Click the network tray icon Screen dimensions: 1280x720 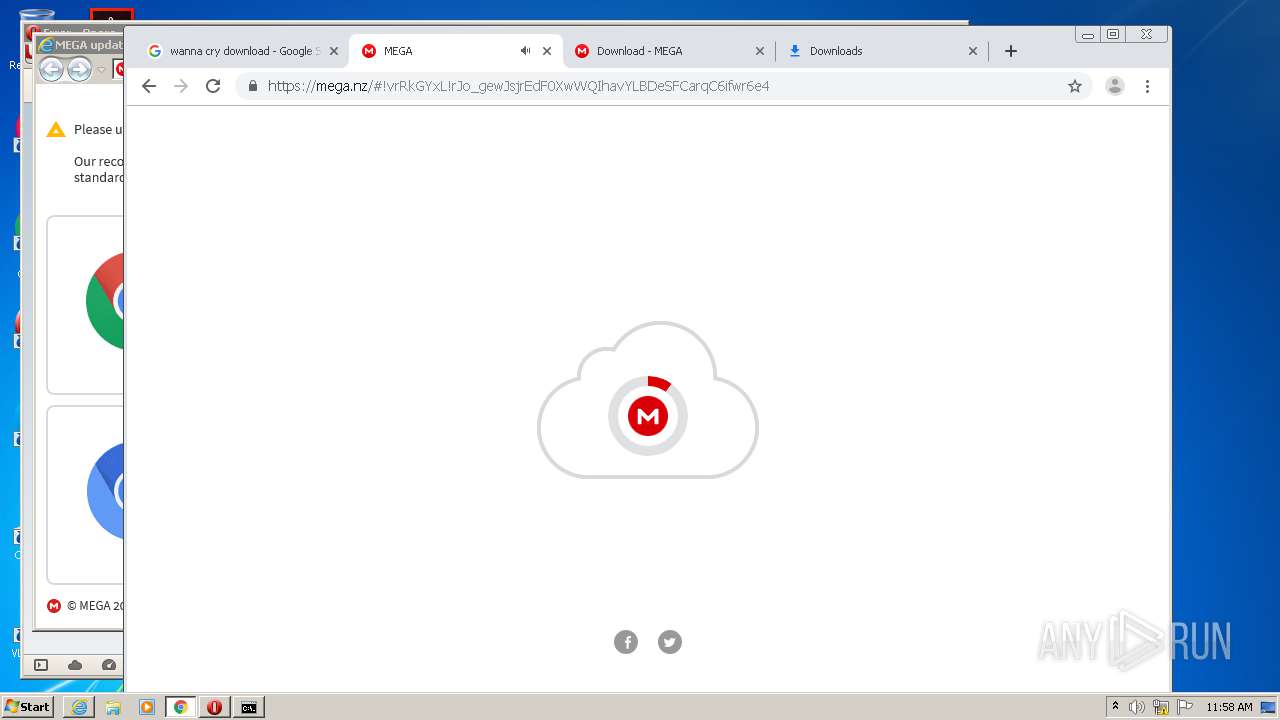tap(1161, 707)
